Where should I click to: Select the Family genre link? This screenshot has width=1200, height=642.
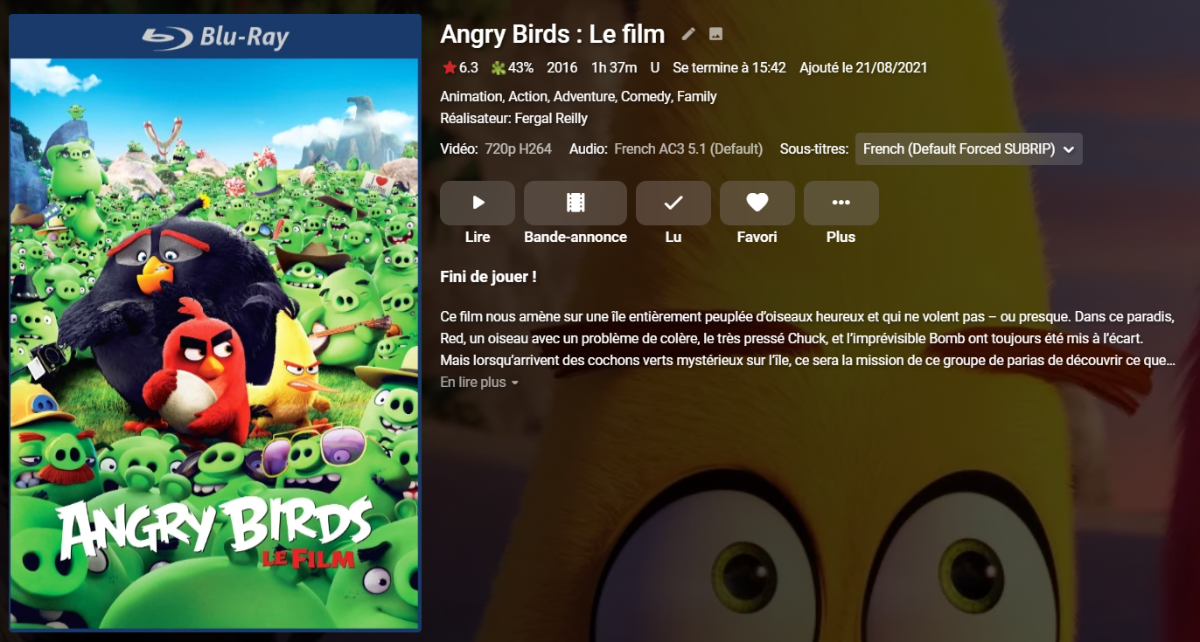tap(697, 97)
